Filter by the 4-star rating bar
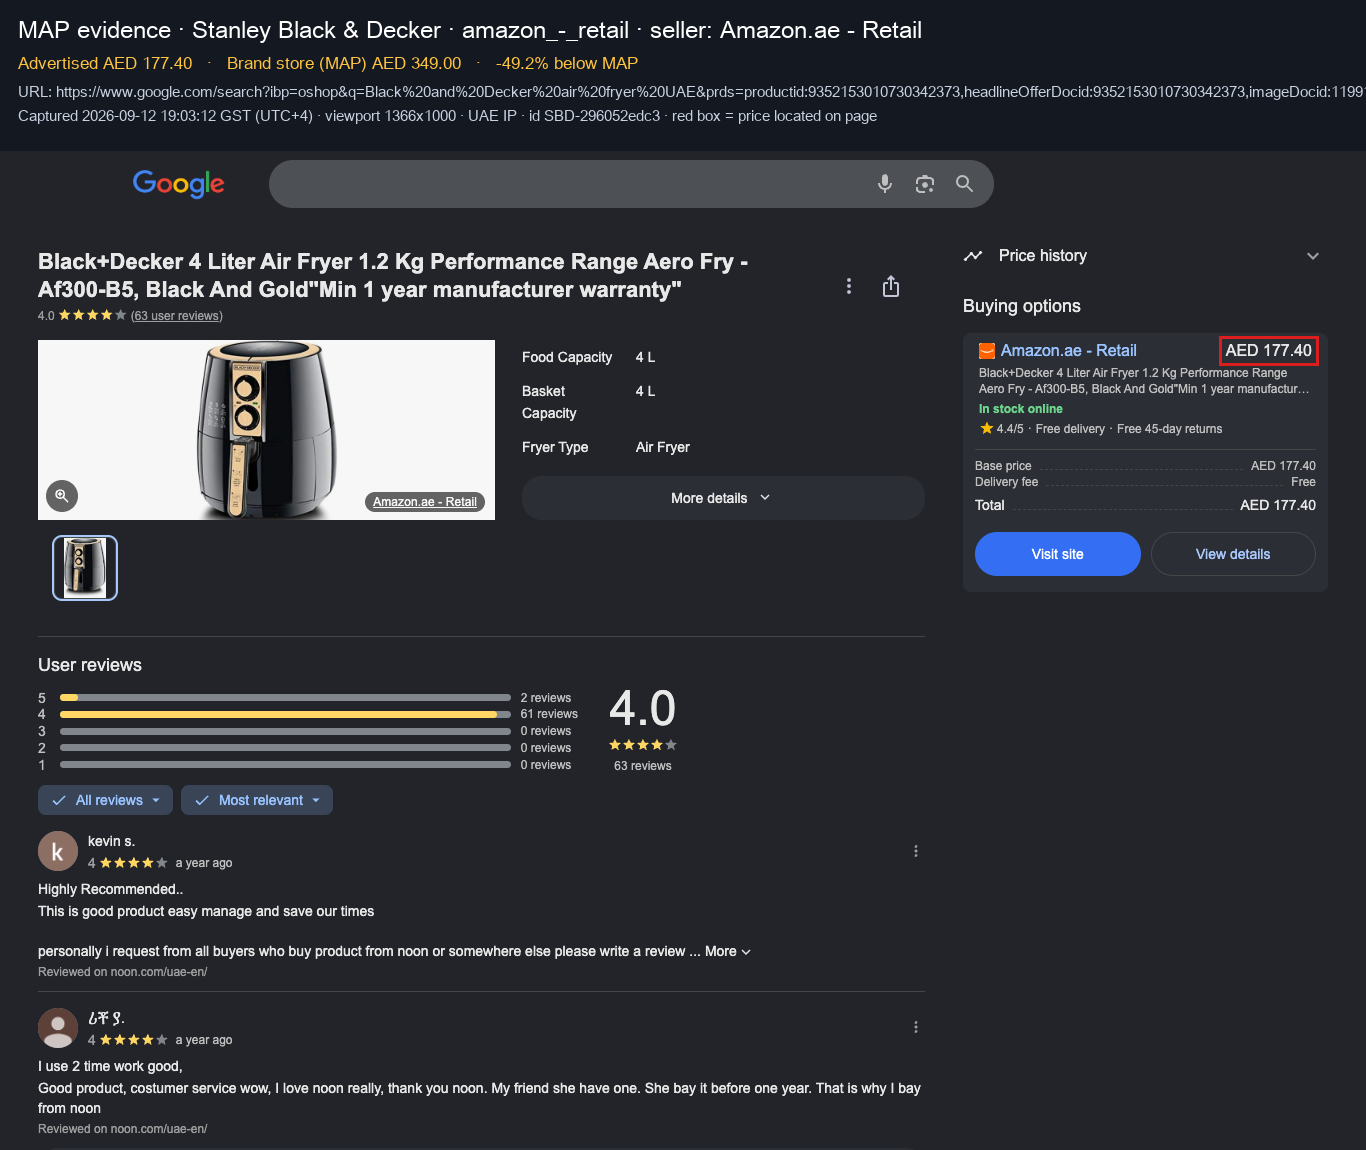Viewport: 1366px width, 1150px height. coord(285,714)
